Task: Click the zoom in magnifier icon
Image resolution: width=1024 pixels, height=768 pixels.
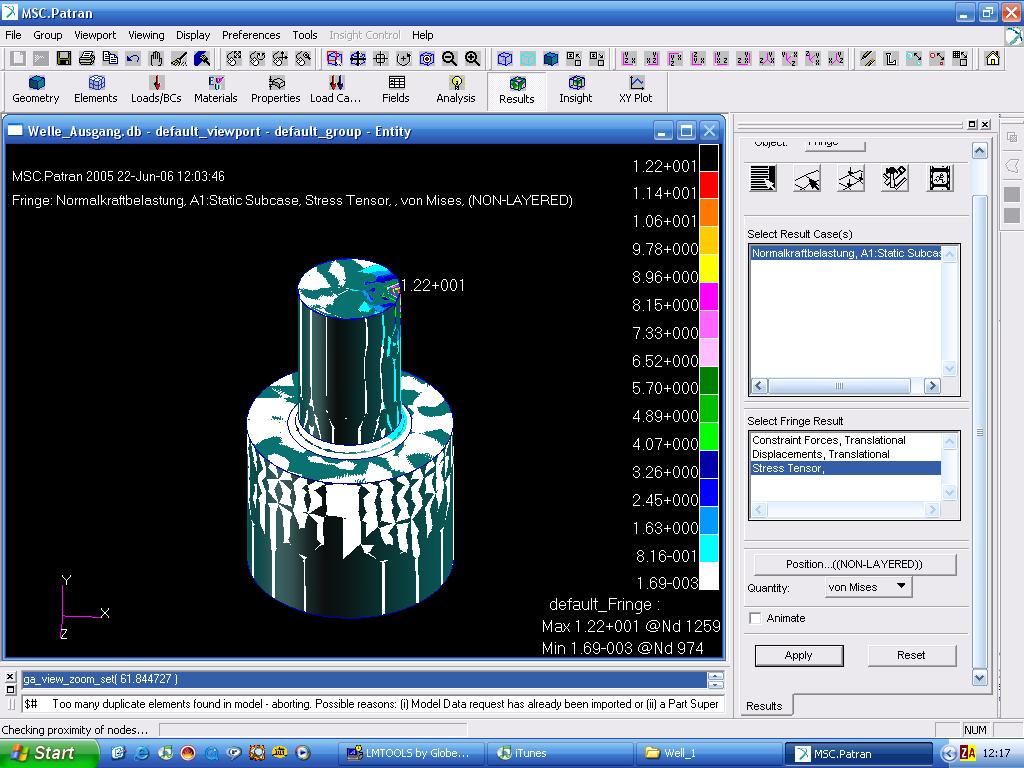Action: 472,58
